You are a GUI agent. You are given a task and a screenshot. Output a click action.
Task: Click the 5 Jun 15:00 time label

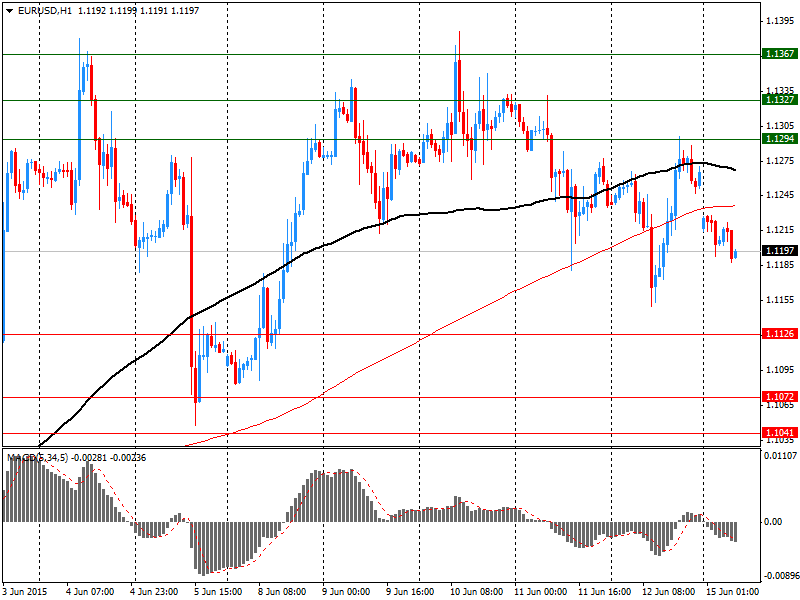click(219, 592)
